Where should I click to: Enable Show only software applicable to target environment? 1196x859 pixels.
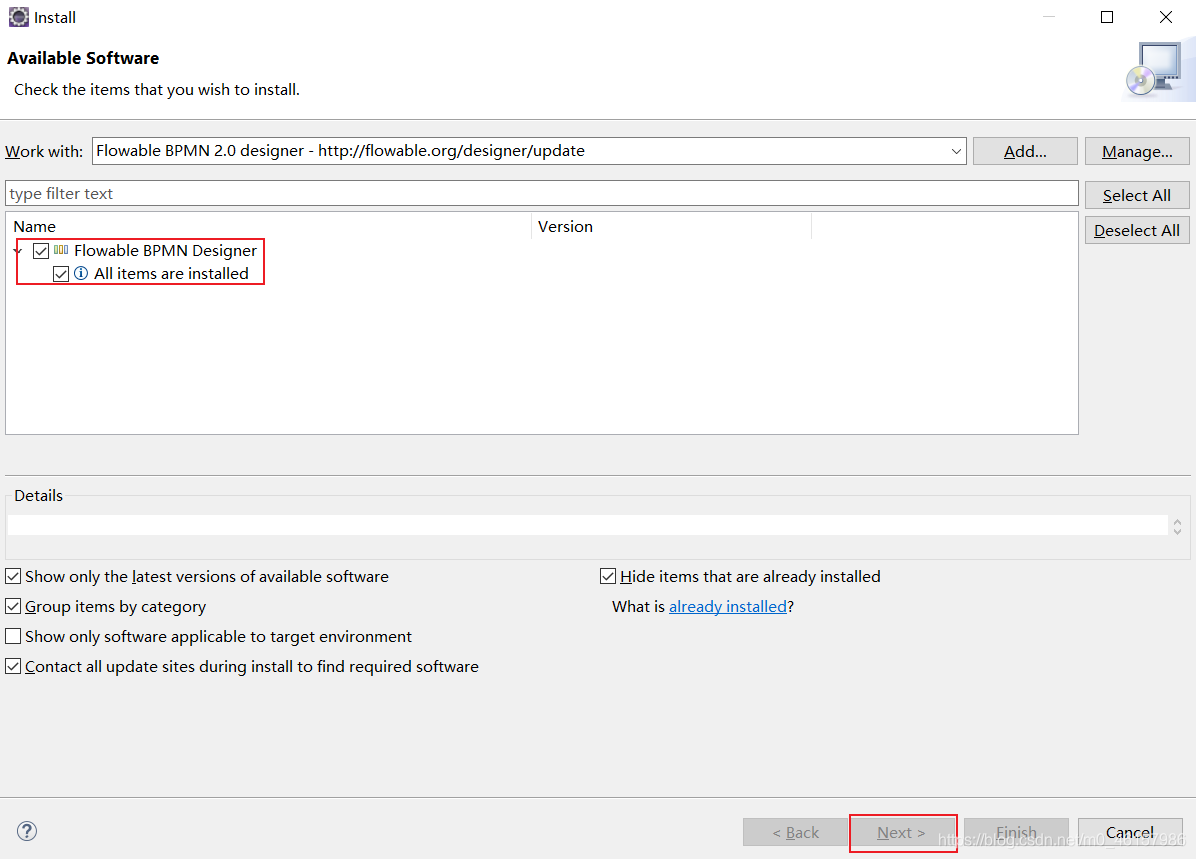[13, 636]
